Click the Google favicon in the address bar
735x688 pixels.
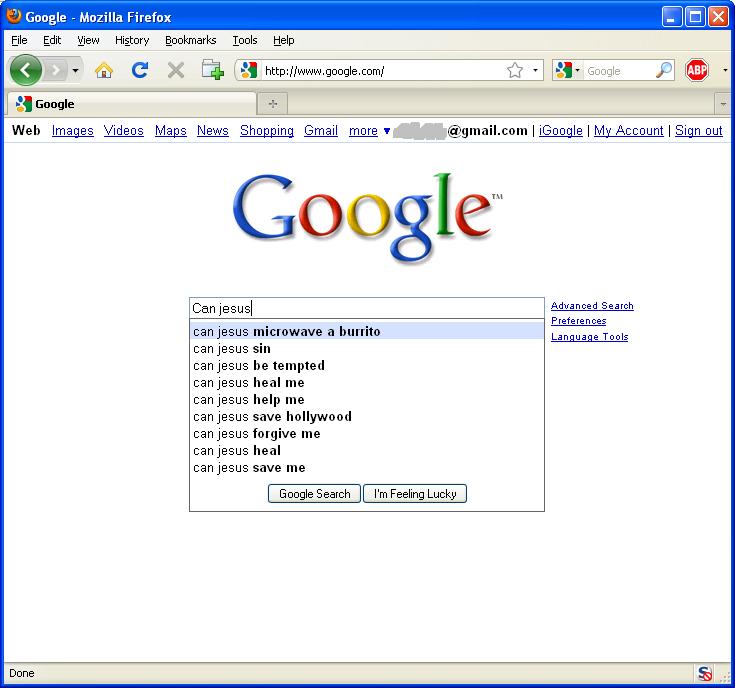[248, 70]
